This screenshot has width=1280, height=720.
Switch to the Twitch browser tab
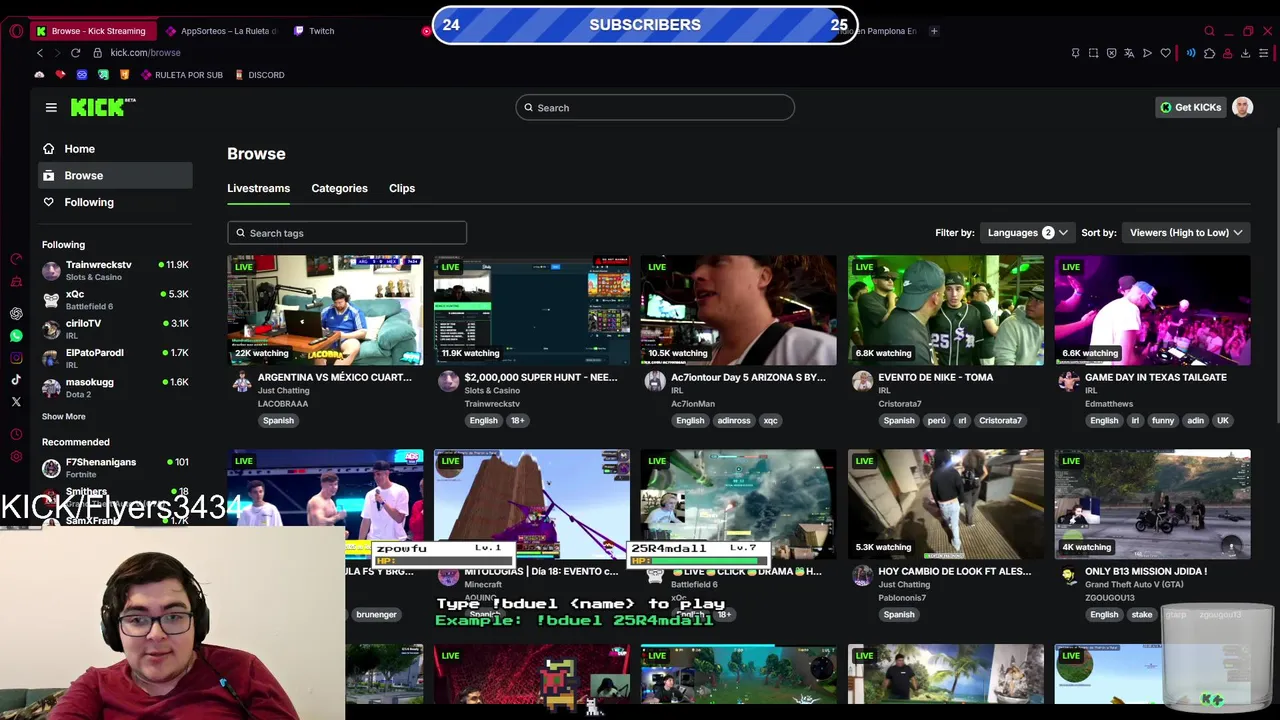(321, 31)
